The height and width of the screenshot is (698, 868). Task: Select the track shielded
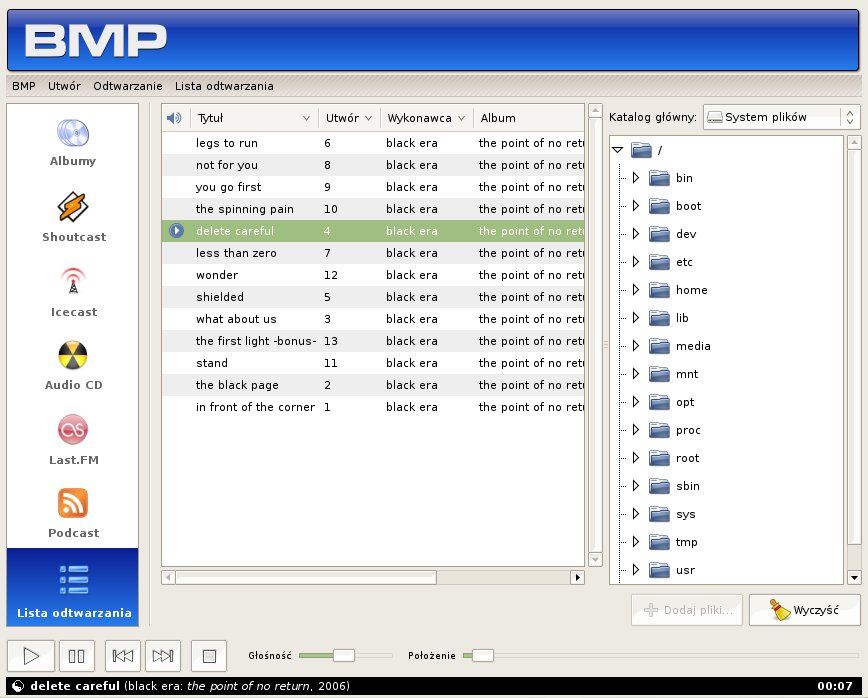[x=373, y=297]
